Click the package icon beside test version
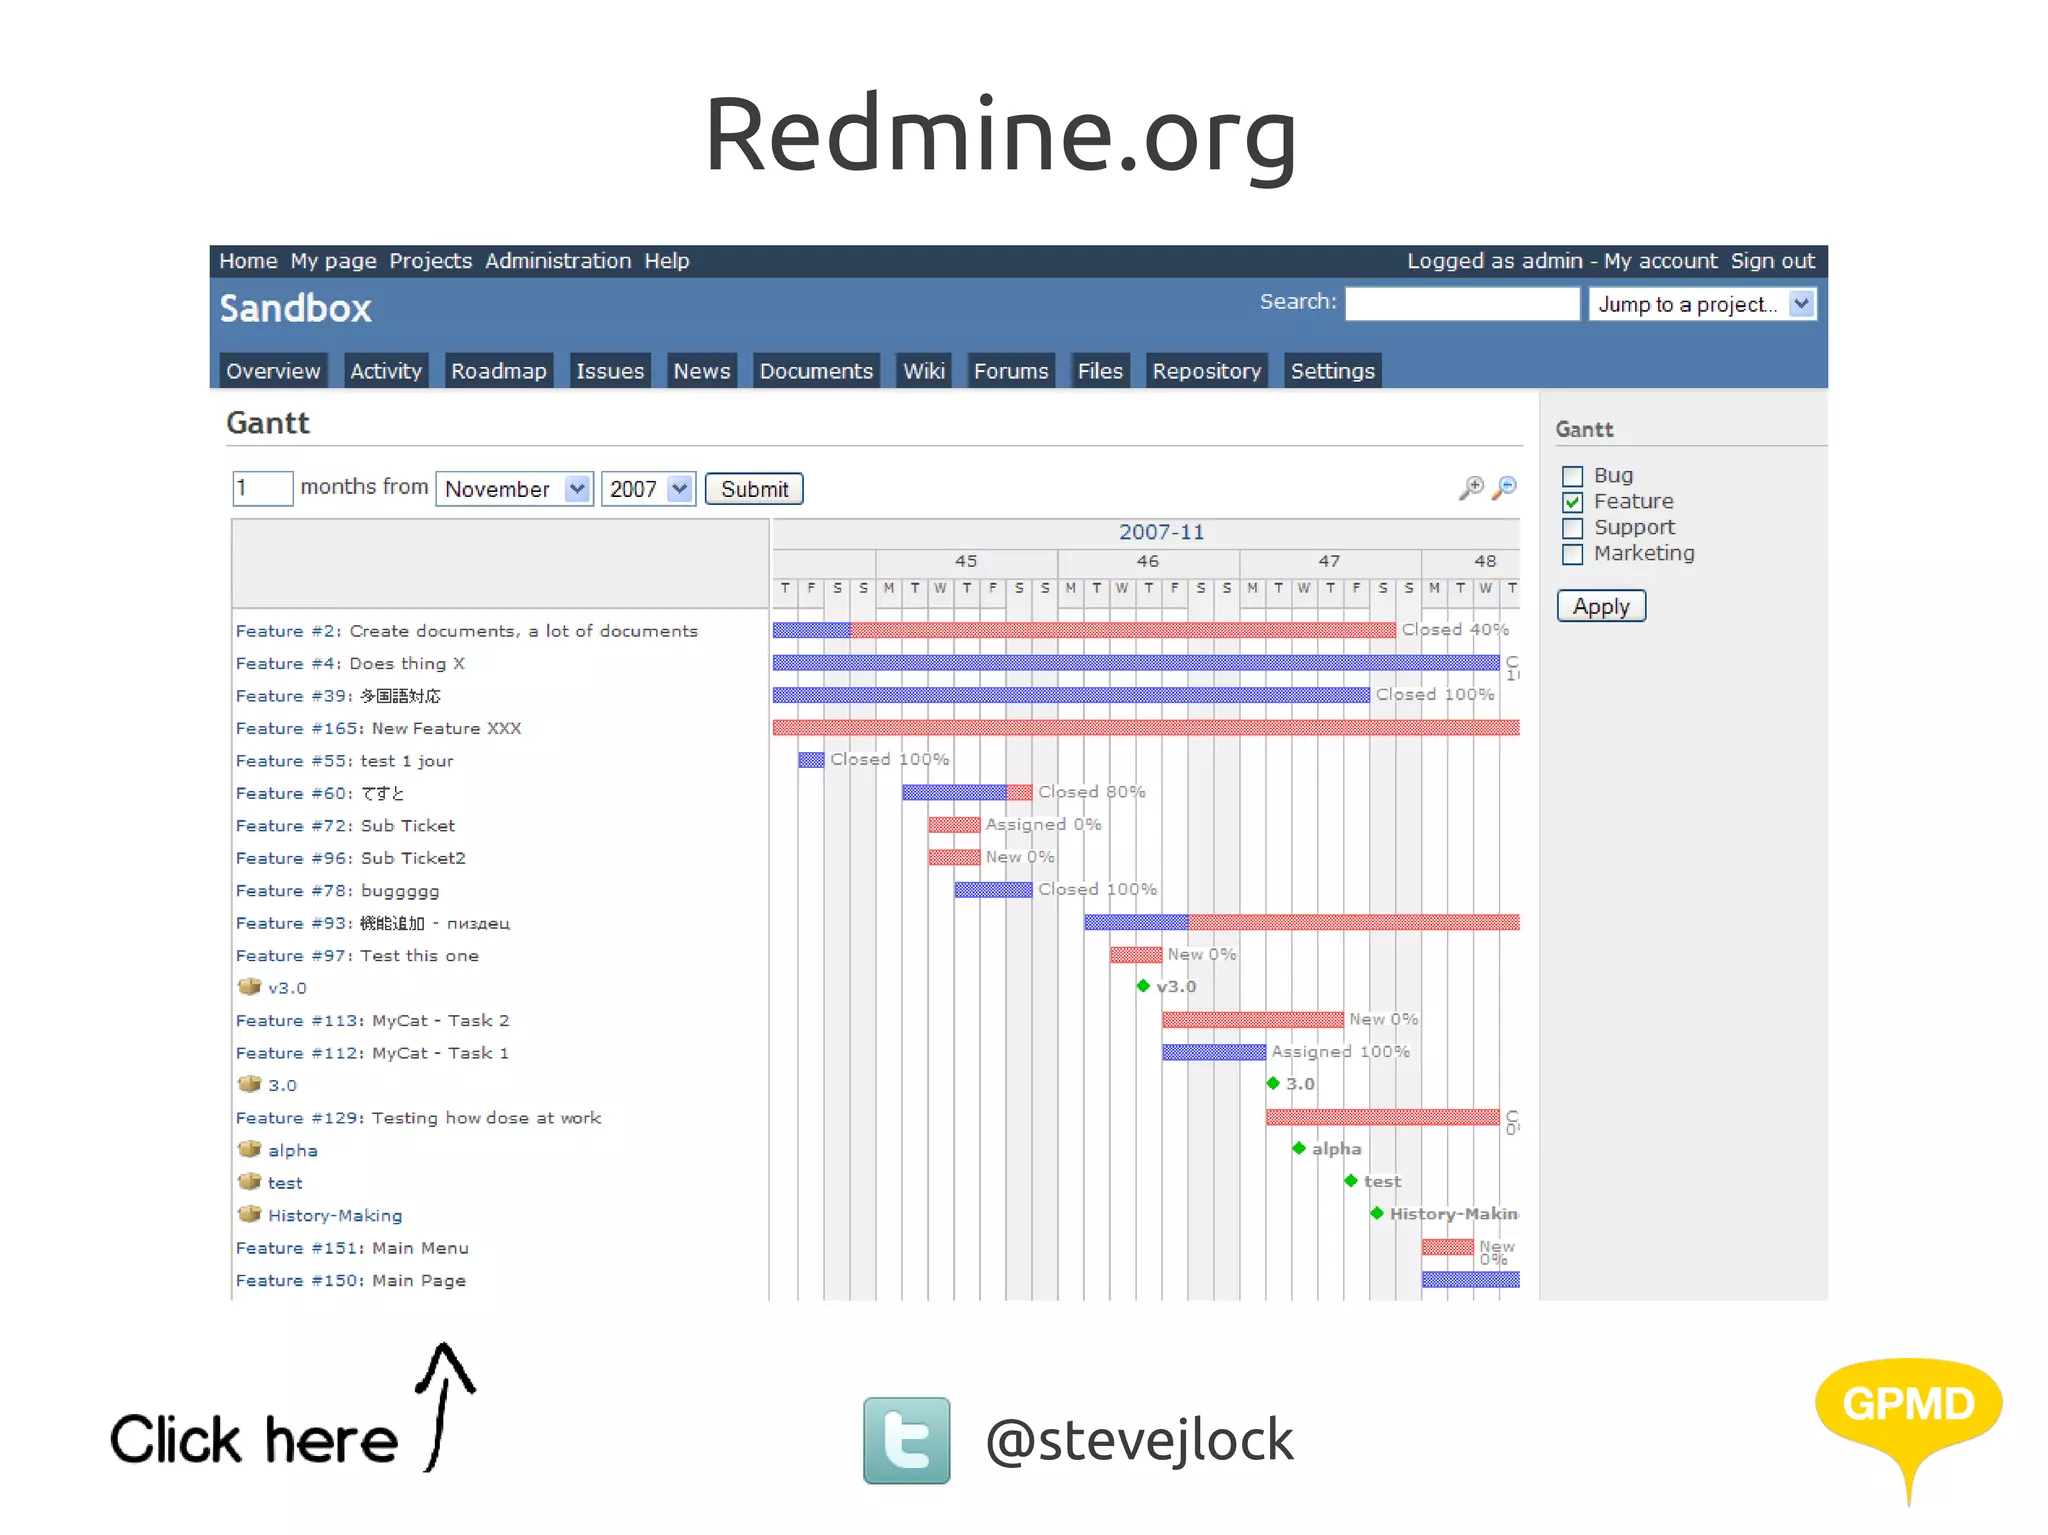 tap(250, 1182)
